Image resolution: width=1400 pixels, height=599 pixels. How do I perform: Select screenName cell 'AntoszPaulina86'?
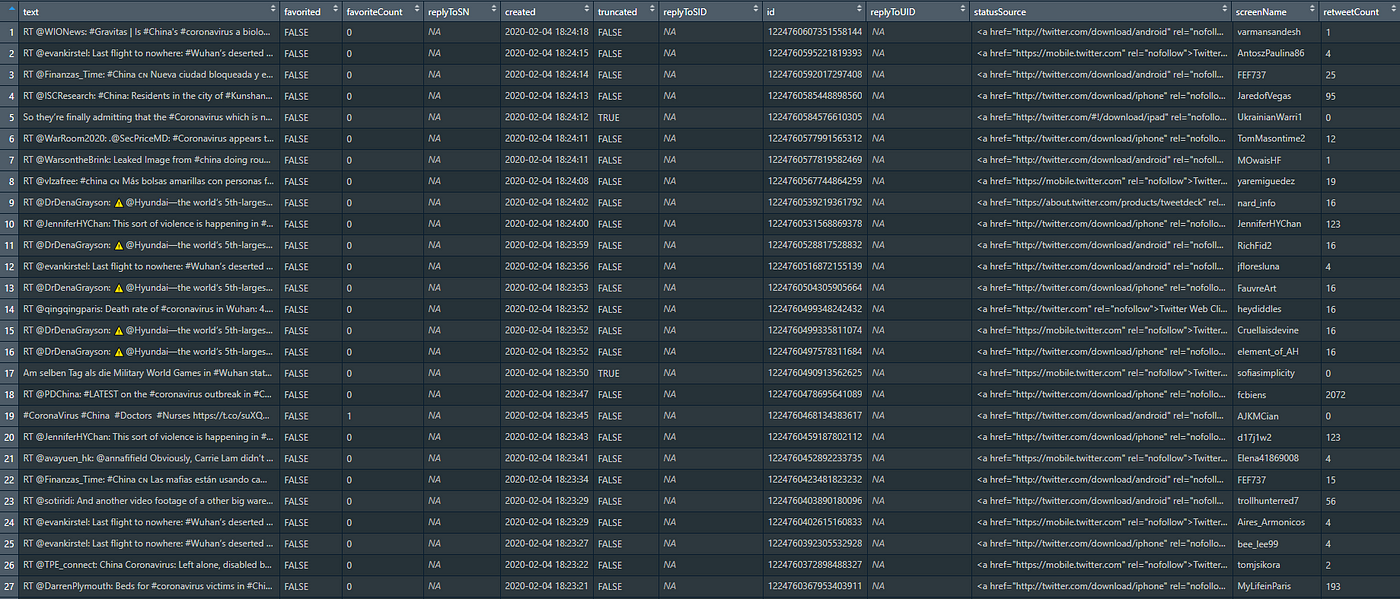pyautogui.click(x=1271, y=53)
